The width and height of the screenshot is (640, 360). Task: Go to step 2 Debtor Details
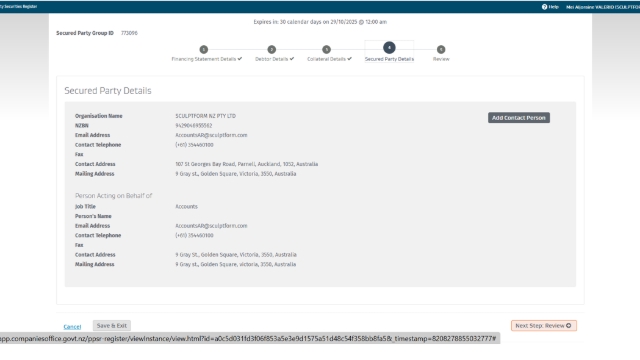pyautogui.click(x=274, y=54)
